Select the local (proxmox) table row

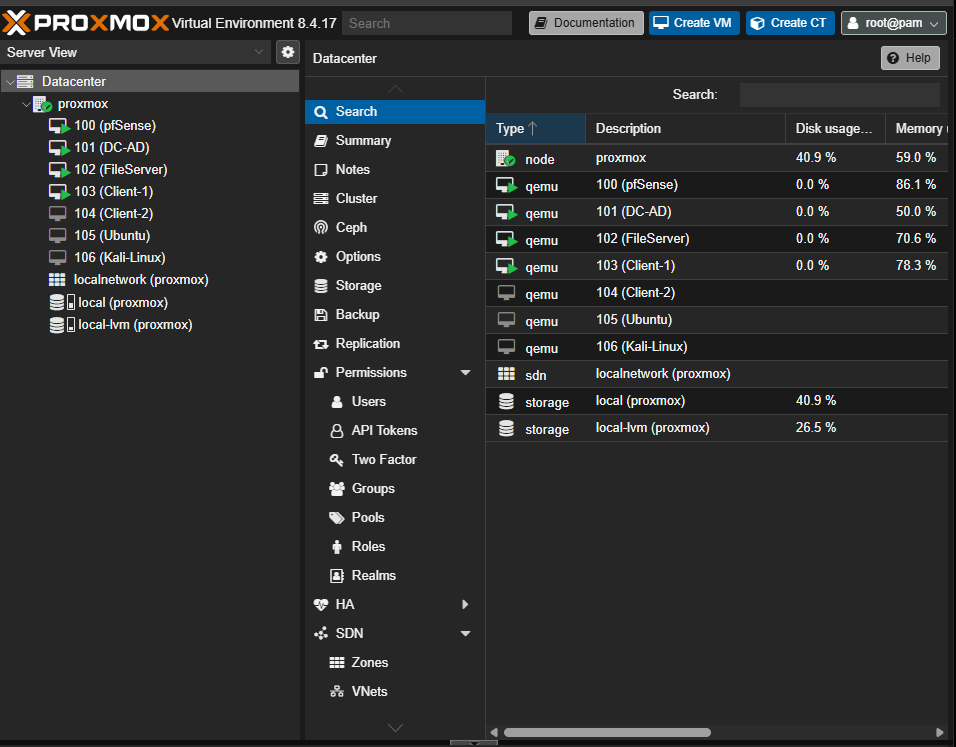coord(717,401)
